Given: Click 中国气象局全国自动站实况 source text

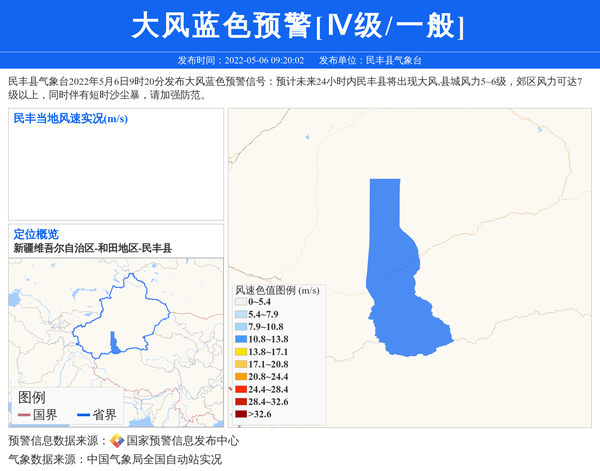Looking at the screenshot, I should click(154, 459).
